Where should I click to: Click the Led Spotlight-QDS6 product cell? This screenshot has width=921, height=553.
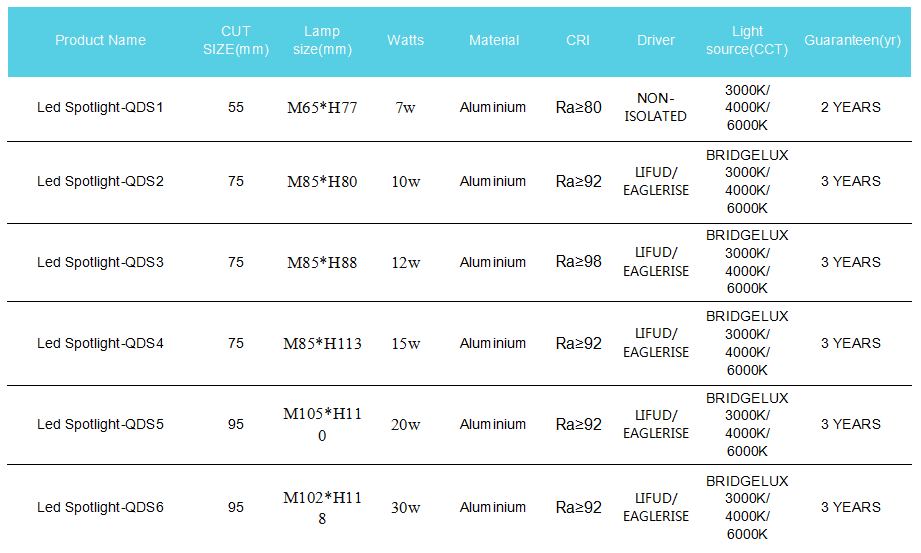(x=100, y=508)
